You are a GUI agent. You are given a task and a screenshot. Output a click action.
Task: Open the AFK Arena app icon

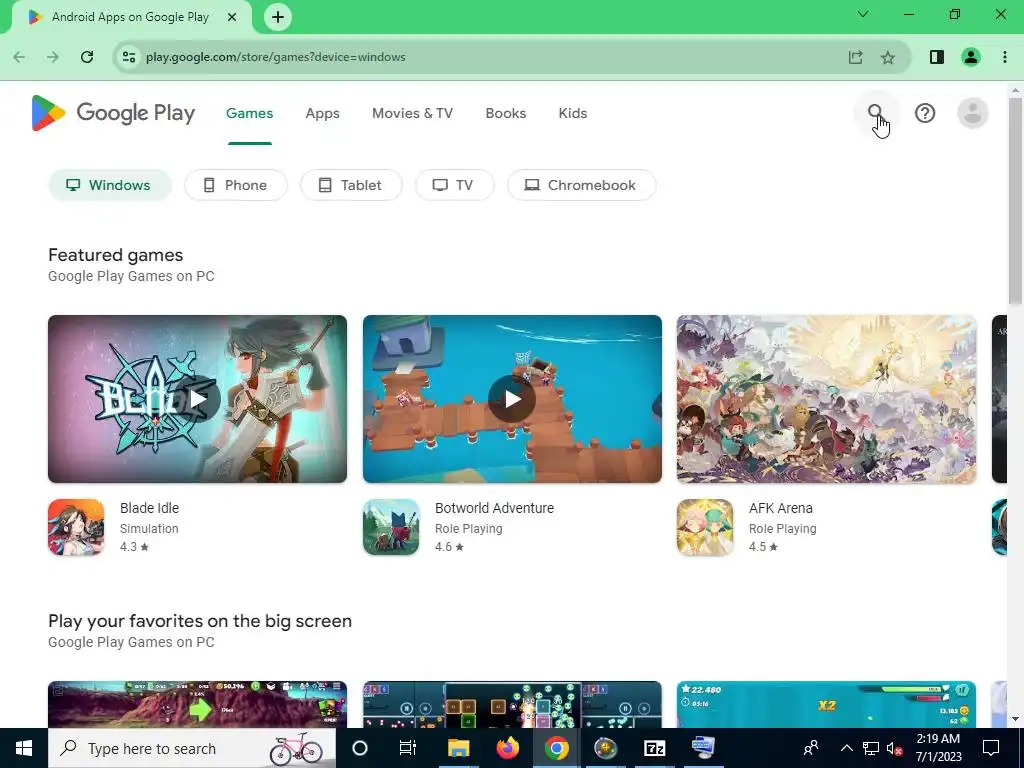click(705, 527)
